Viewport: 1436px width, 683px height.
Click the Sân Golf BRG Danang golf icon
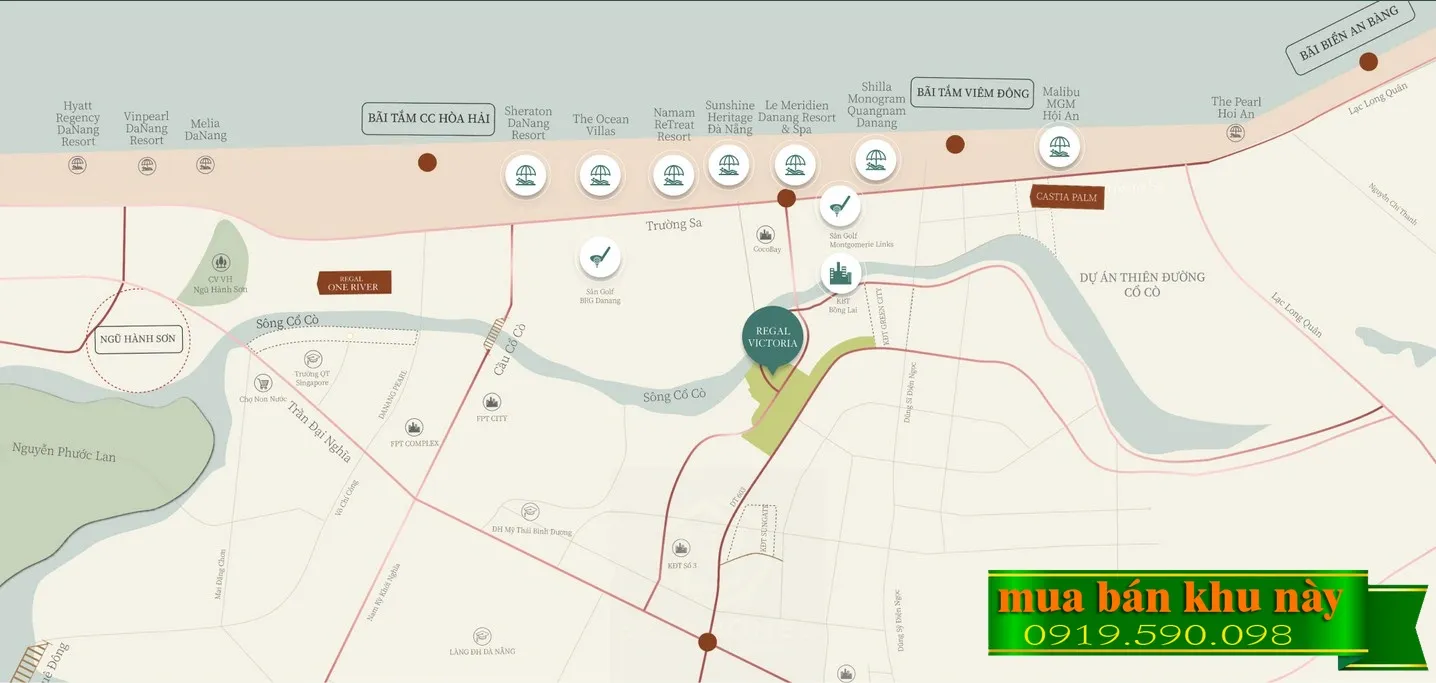click(x=600, y=258)
